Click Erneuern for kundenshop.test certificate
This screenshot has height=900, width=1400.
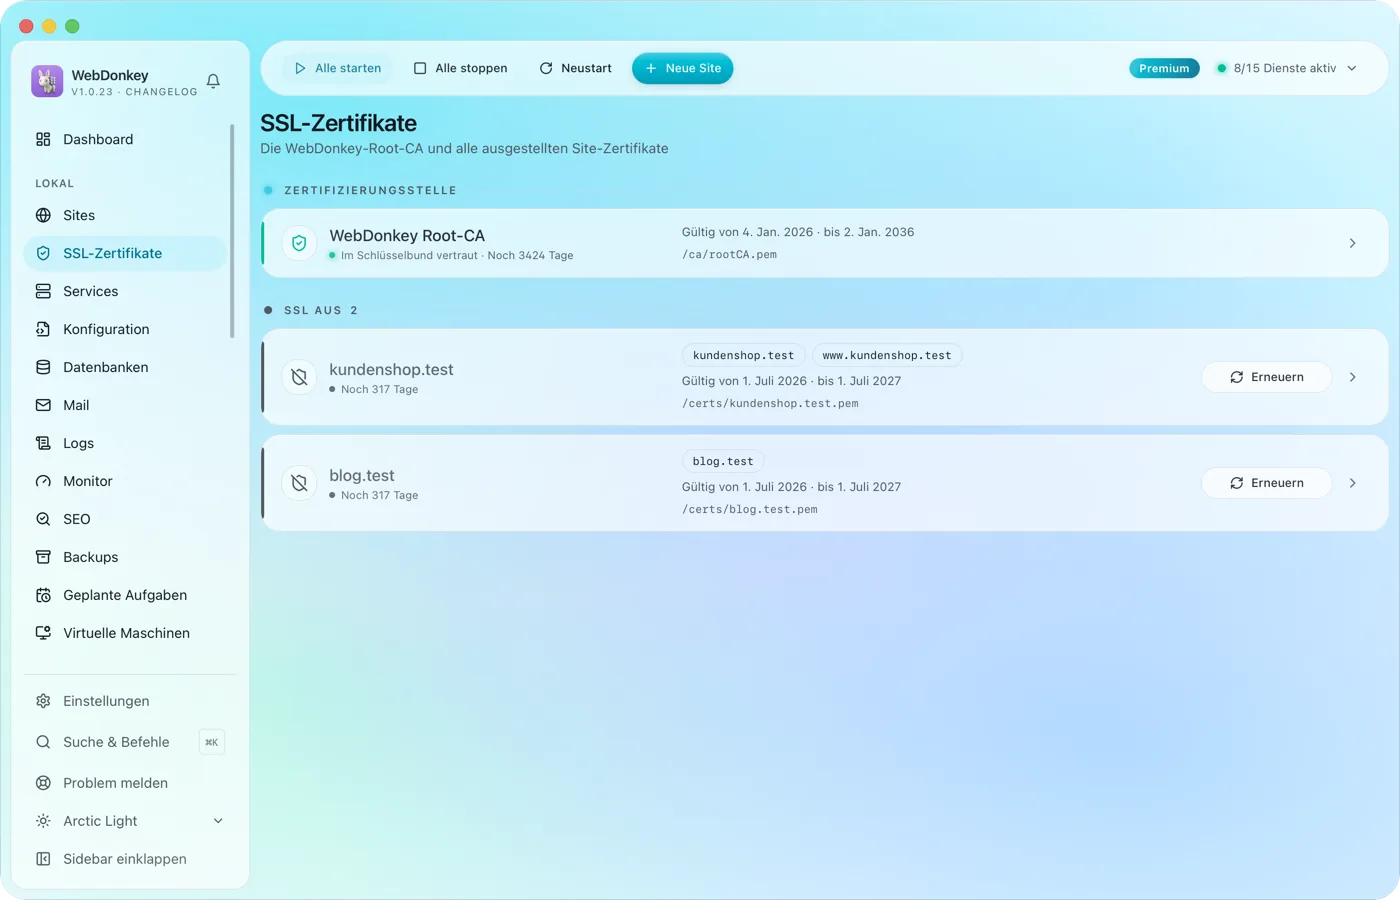coord(1267,377)
